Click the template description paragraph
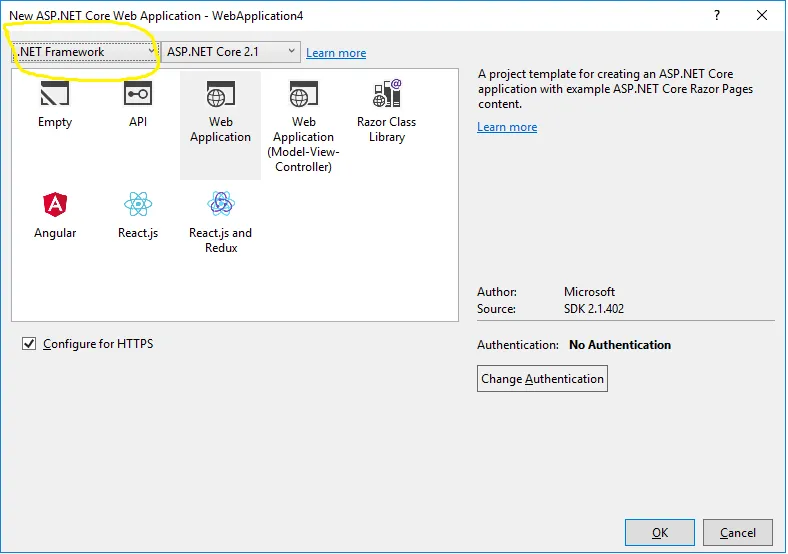788x554 pixels. tap(615, 89)
